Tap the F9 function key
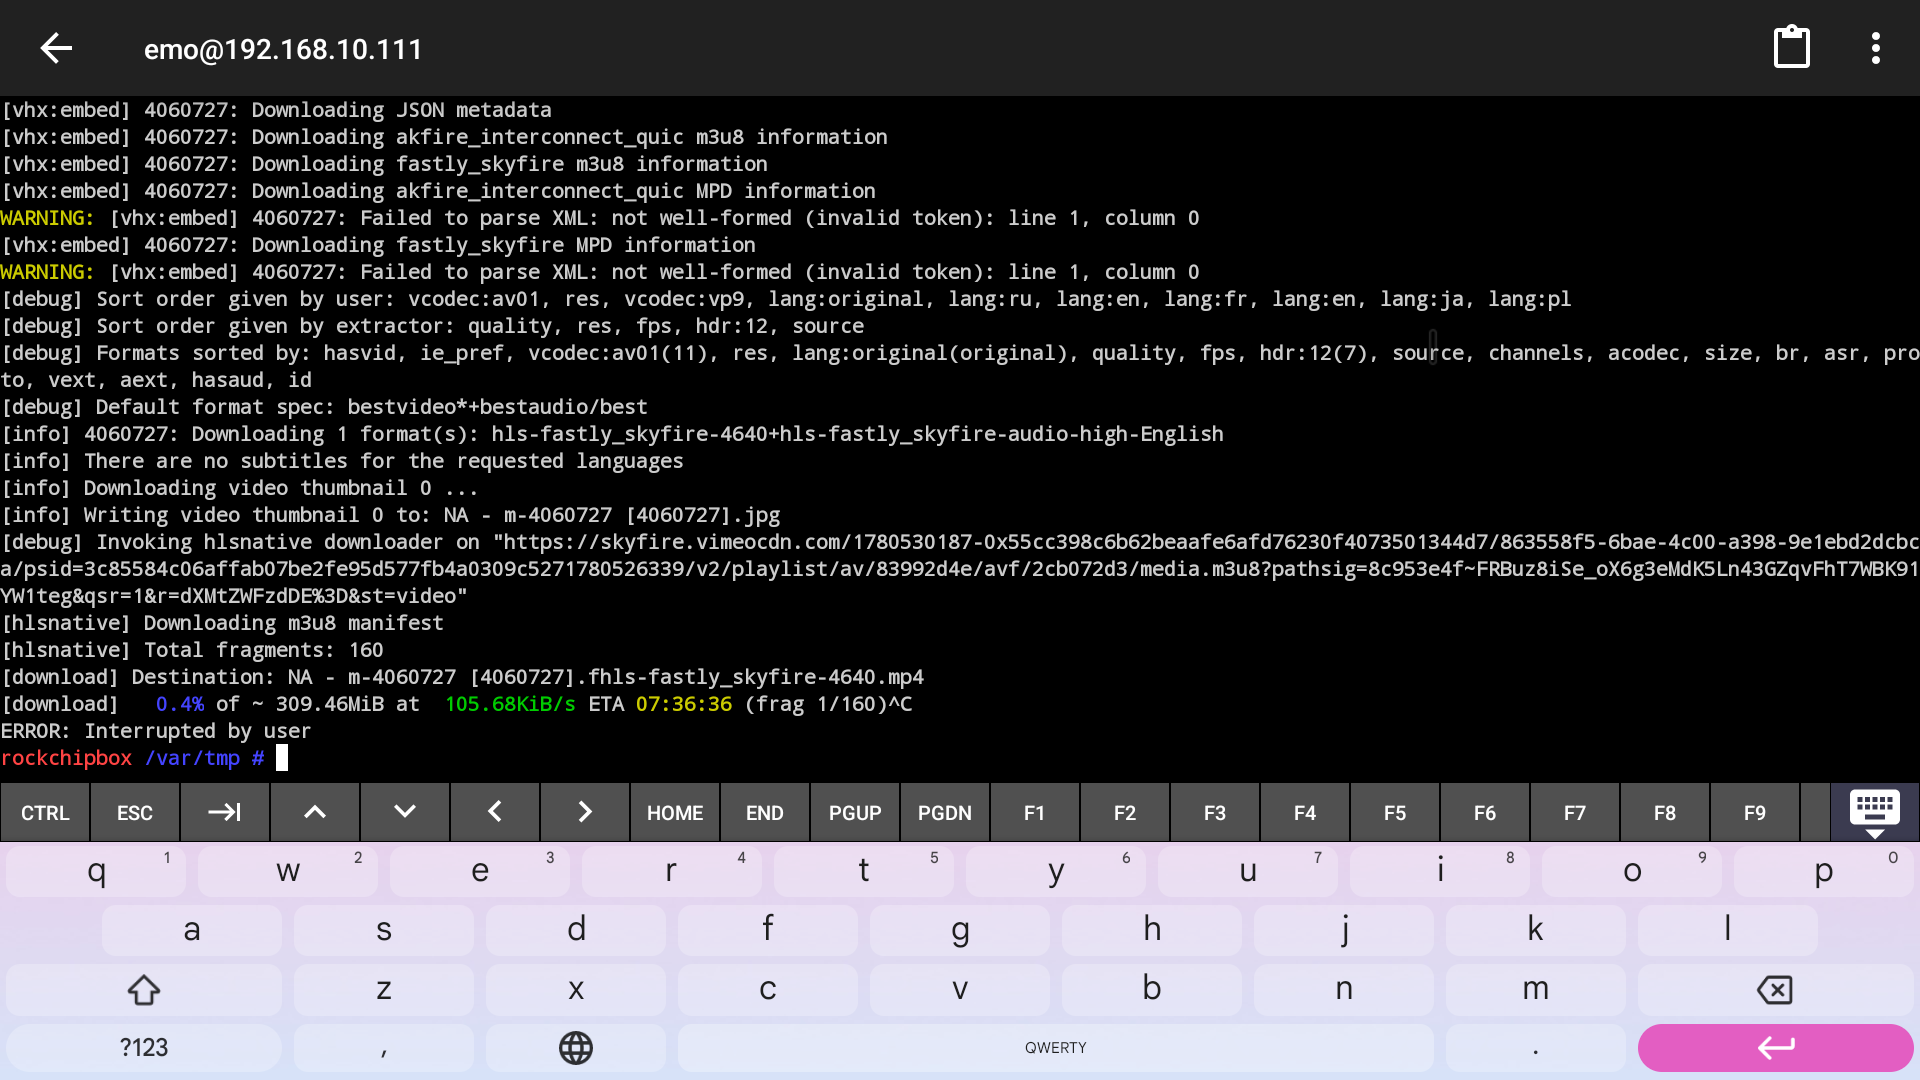Screen dimensions: 1920x1080 tap(1755, 813)
